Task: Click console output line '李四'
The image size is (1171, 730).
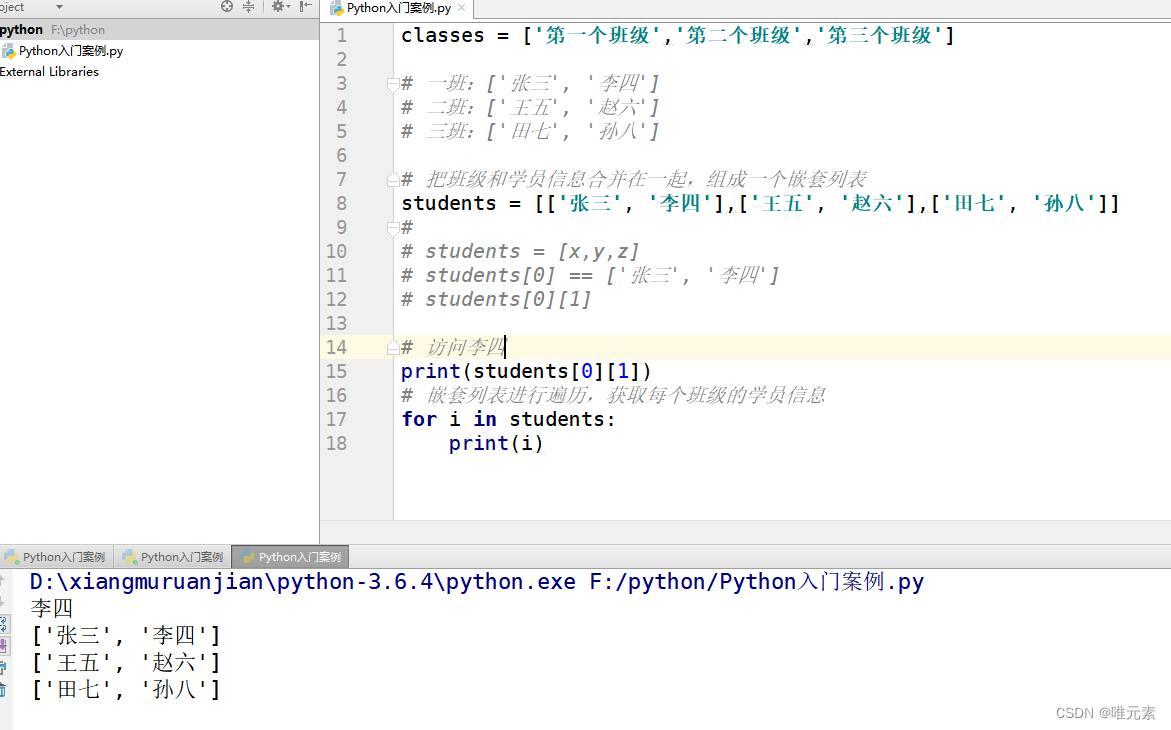Action: 52,608
